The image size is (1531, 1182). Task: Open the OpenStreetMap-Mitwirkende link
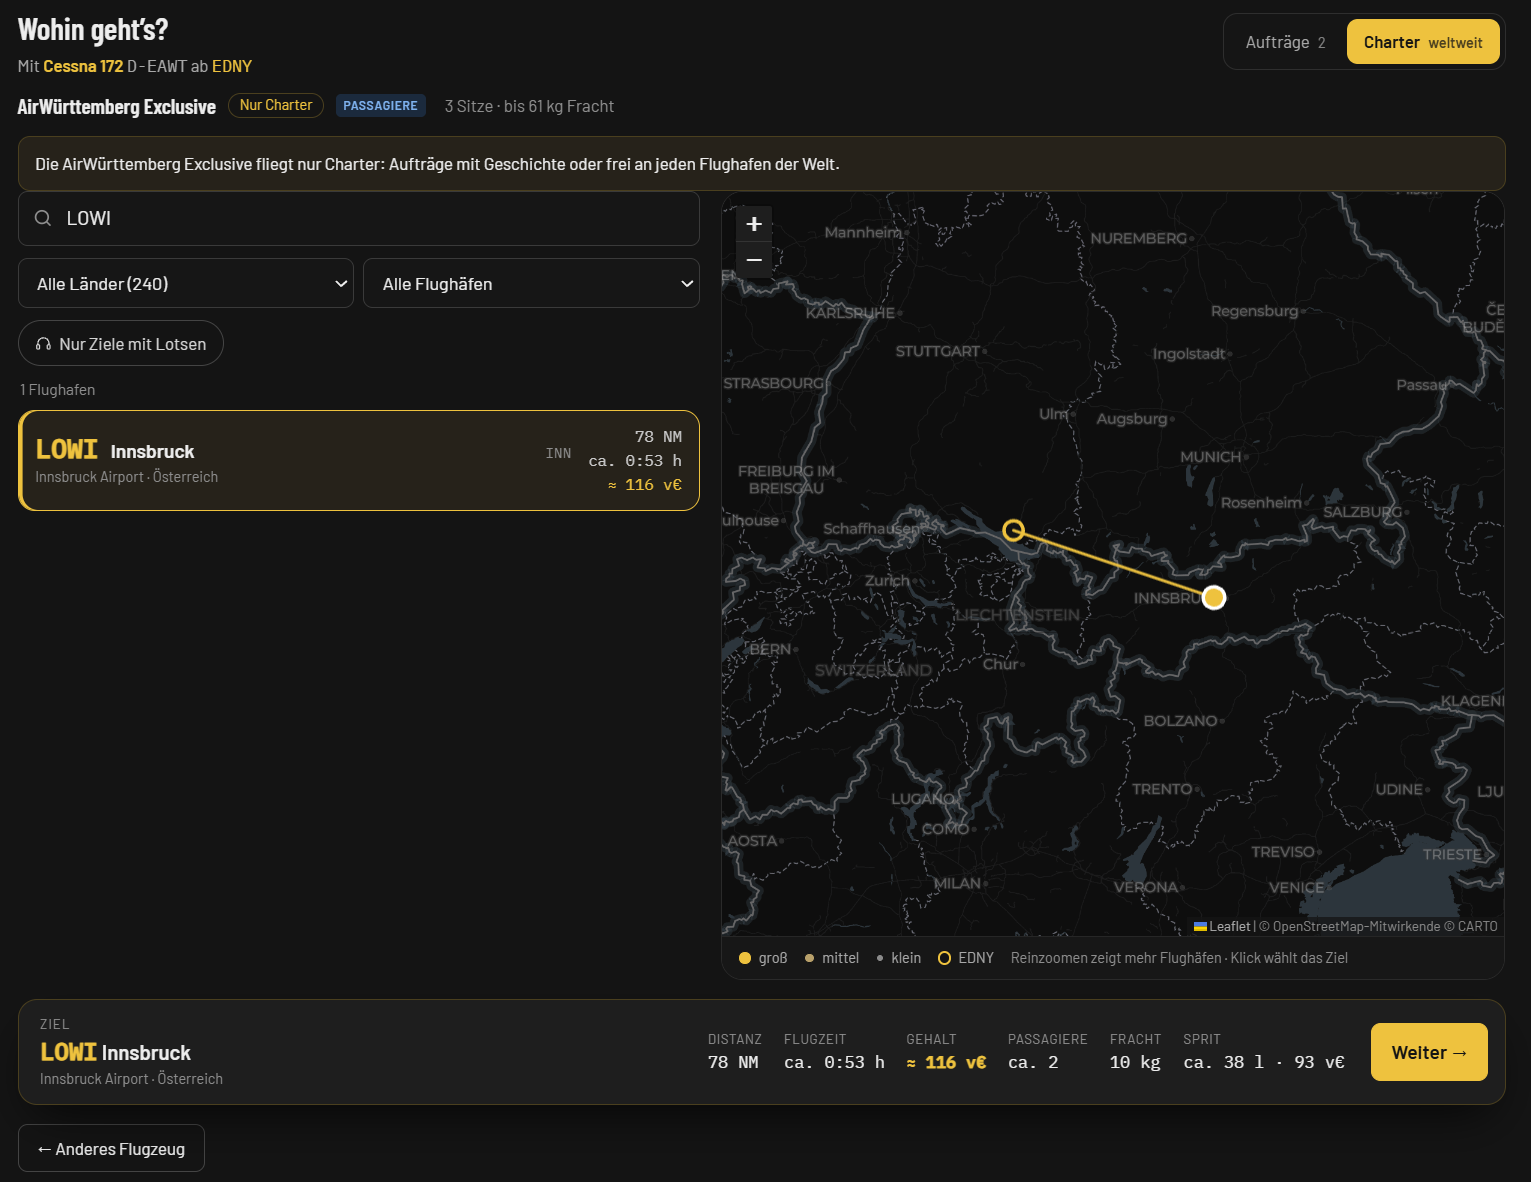point(1356,926)
